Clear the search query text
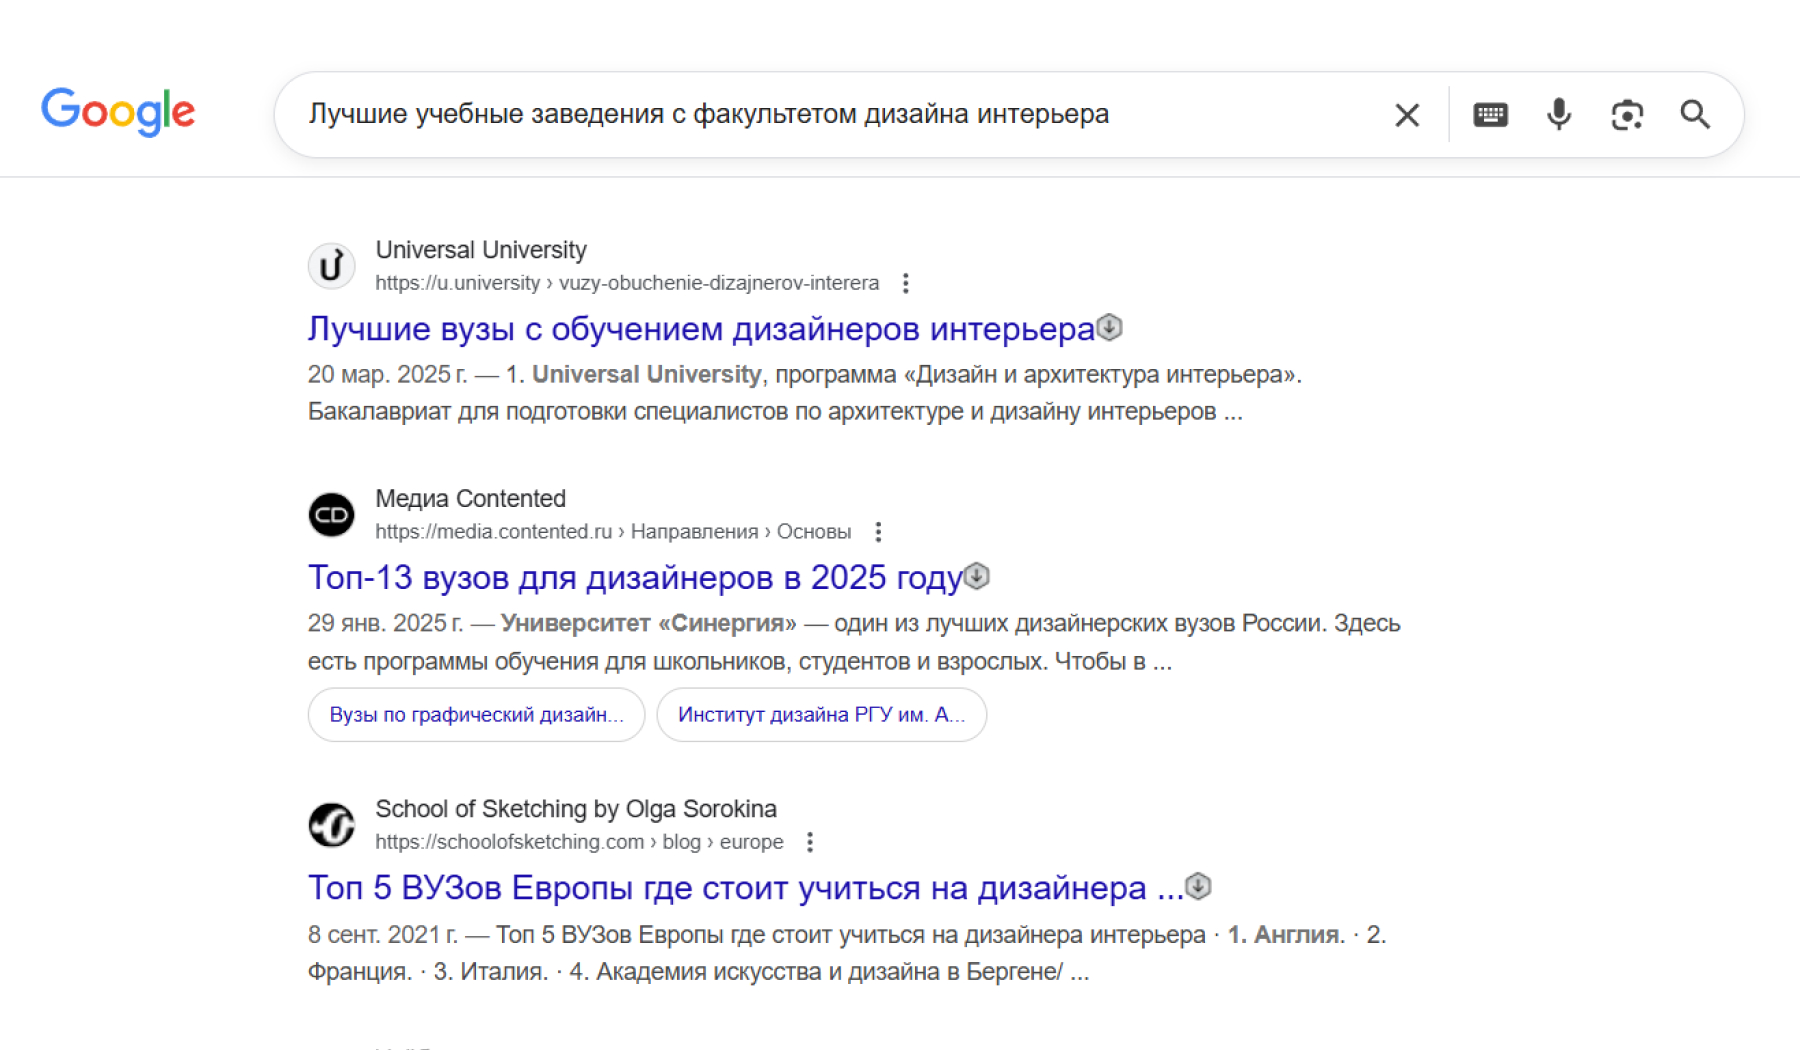1800x1050 pixels. pos(1406,115)
